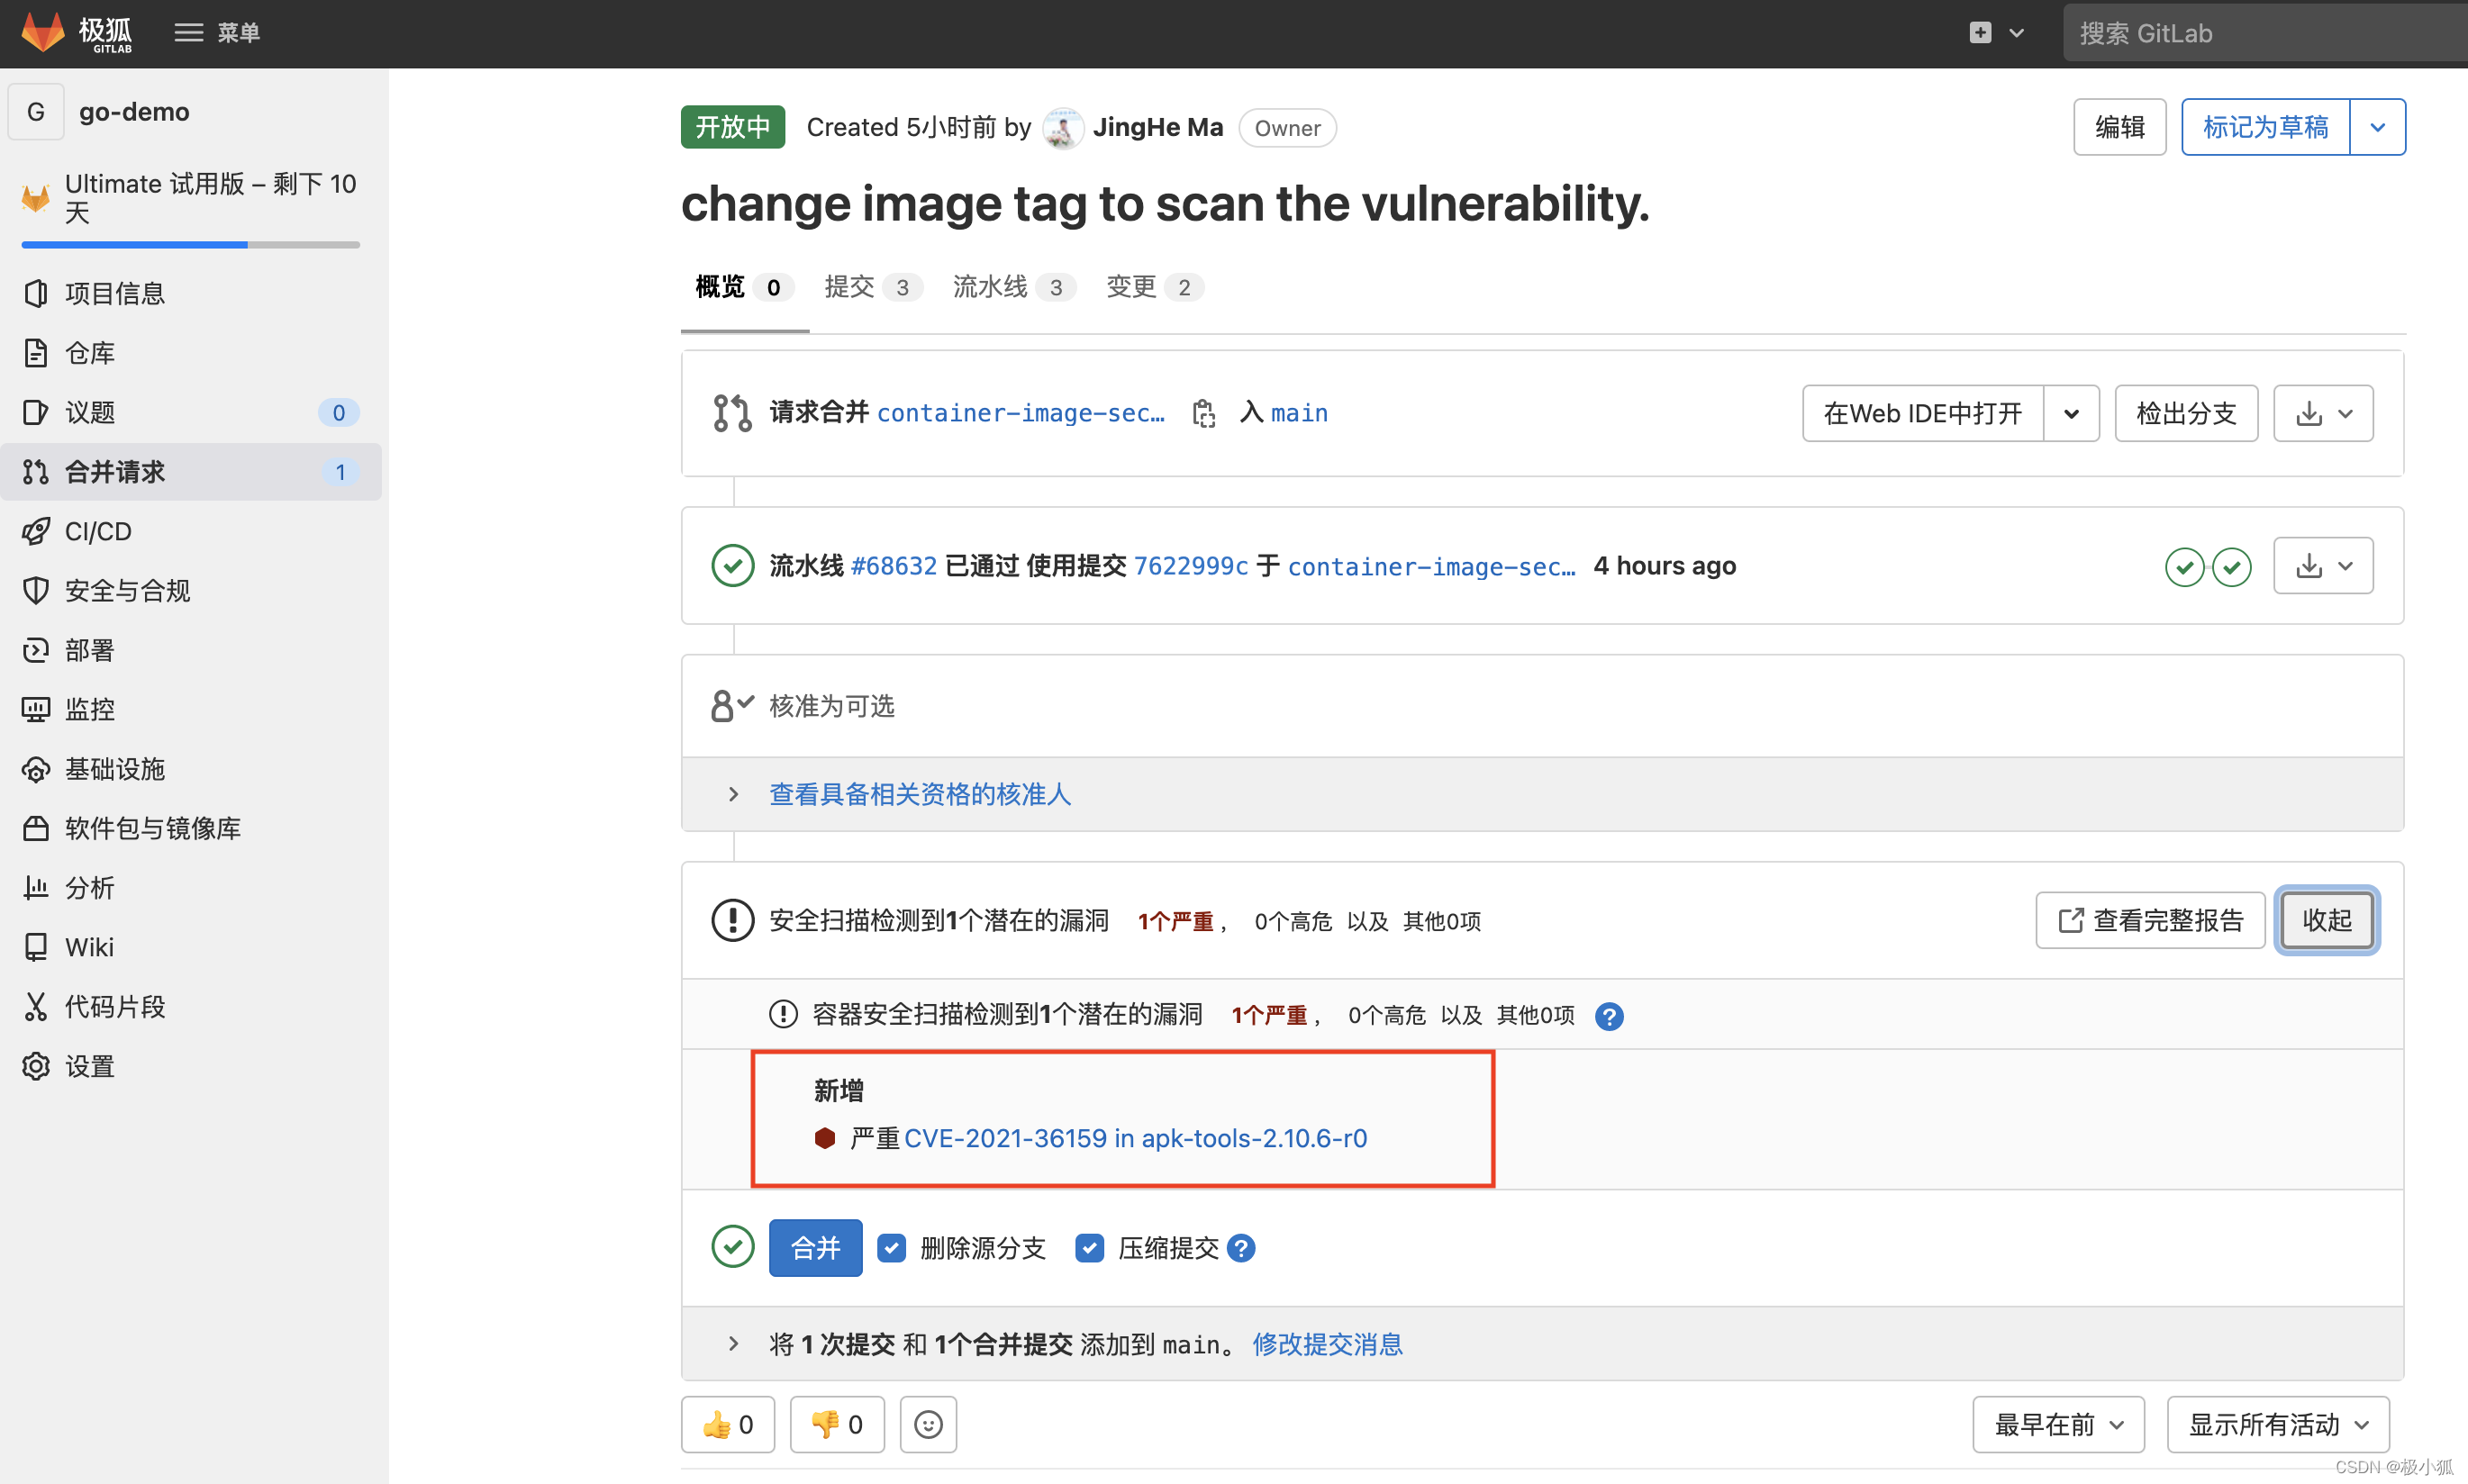
Task: Click the copy branch name icon
Action: [1204, 413]
